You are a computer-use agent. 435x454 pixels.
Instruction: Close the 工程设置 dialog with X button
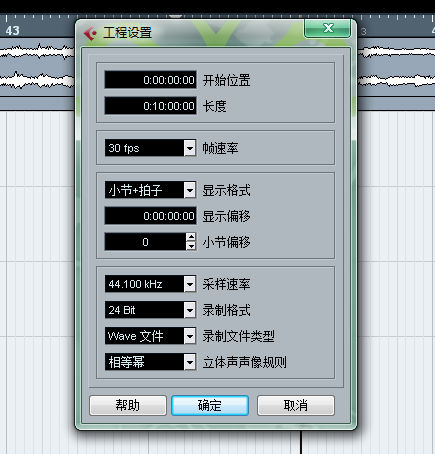(327, 28)
